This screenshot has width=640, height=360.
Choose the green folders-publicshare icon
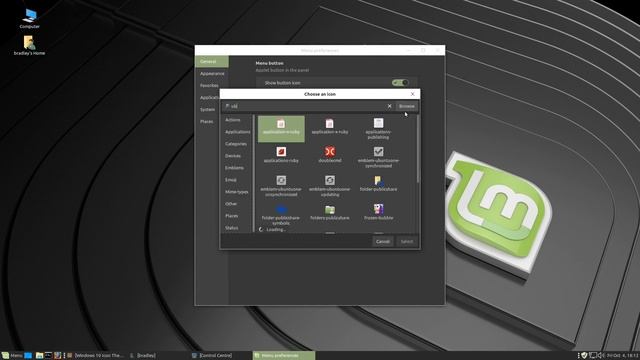click(330, 213)
